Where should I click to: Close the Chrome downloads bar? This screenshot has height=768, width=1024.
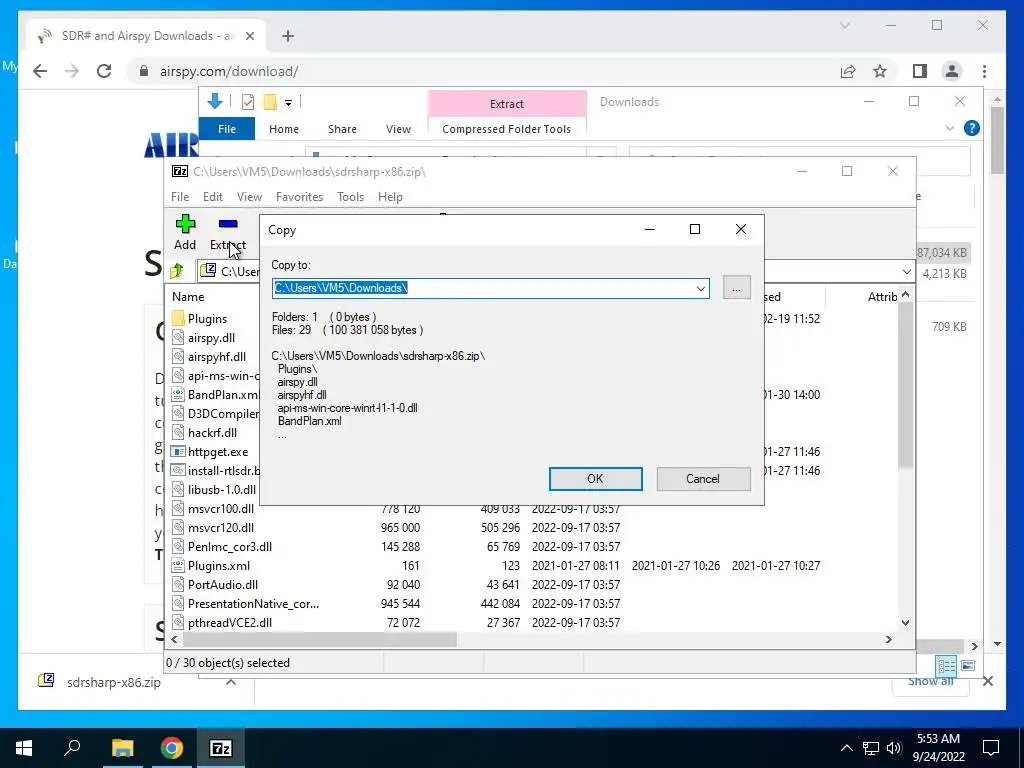pos(987,681)
